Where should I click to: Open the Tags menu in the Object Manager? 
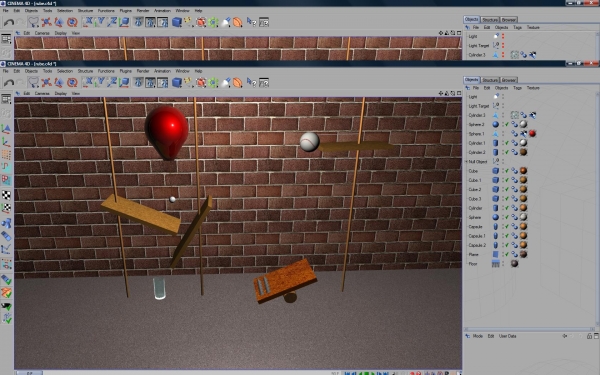pos(517,88)
